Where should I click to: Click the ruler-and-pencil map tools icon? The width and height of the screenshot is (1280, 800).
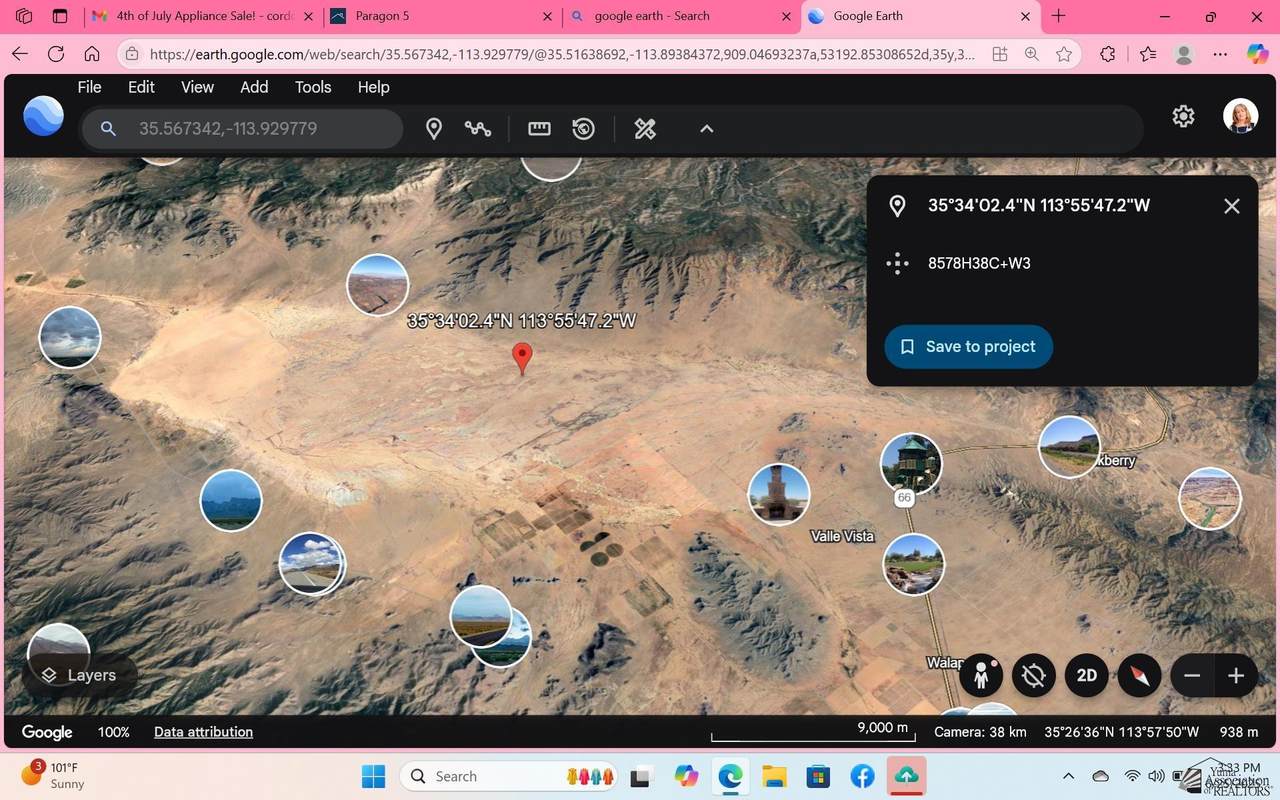(x=645, y=129)
